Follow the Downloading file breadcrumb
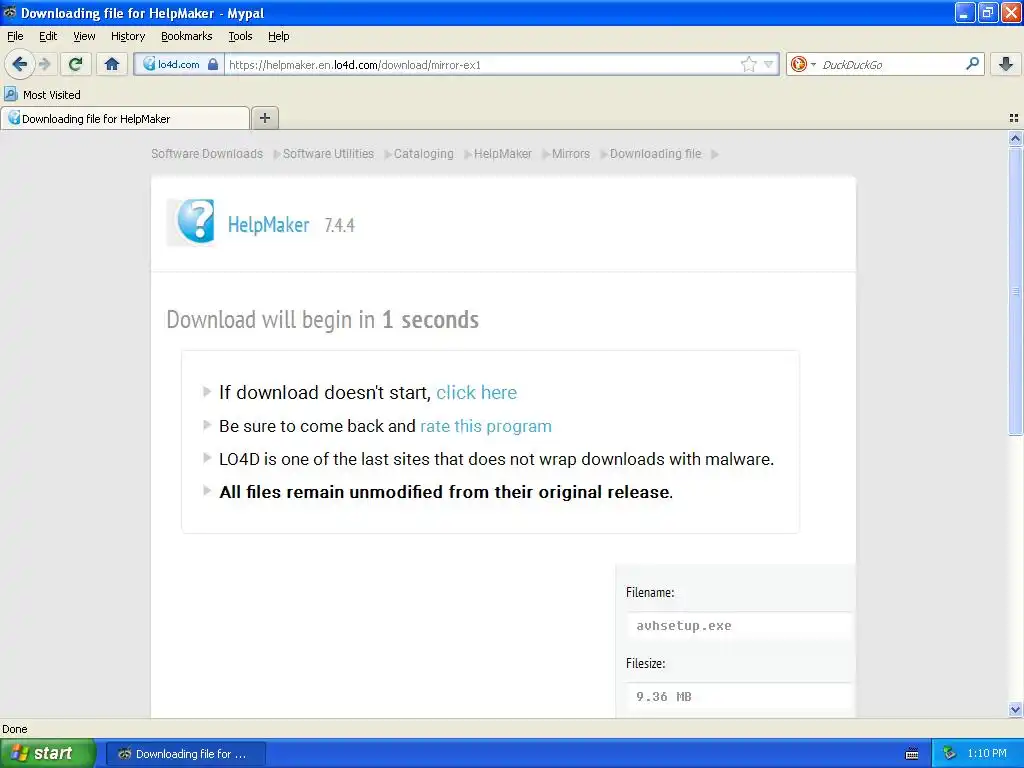This screenshot has height=768, width=1024. tap(655, 153)
